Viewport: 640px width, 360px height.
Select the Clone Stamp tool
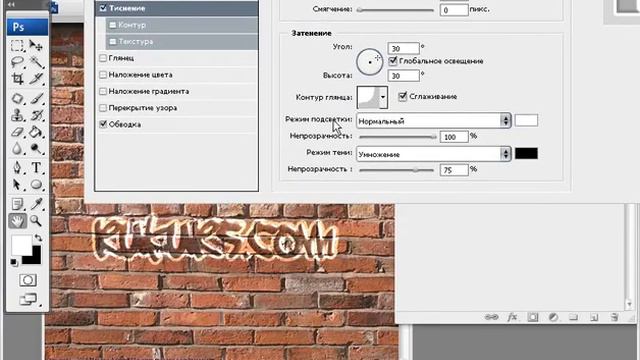[17, 115]
